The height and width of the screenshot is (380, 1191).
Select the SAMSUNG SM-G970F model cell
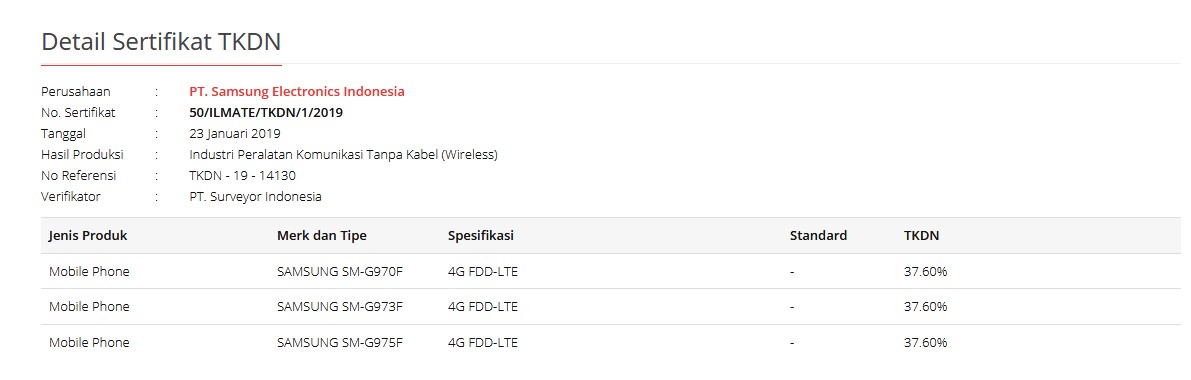click(340, 271)
